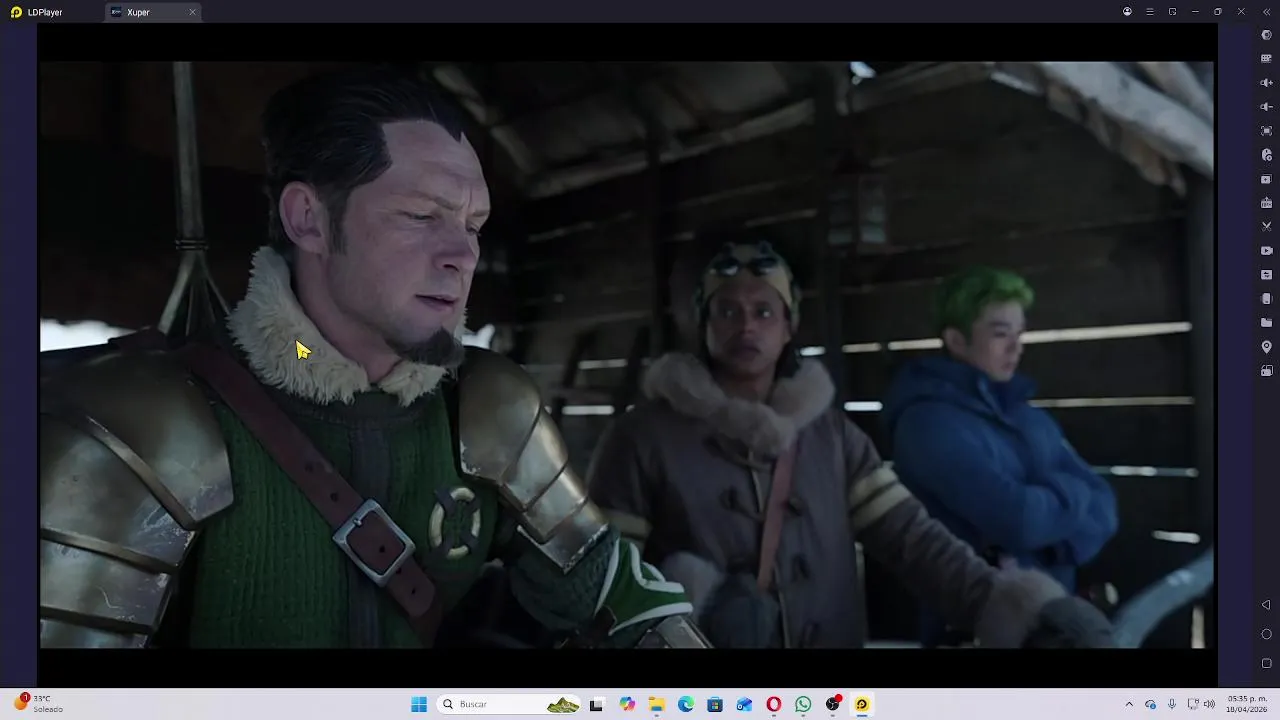Image resolution: width=1280 pixels, height=720 pixels.
Task: Open OBS Studio from the taskbar
Action: (832, 704)
